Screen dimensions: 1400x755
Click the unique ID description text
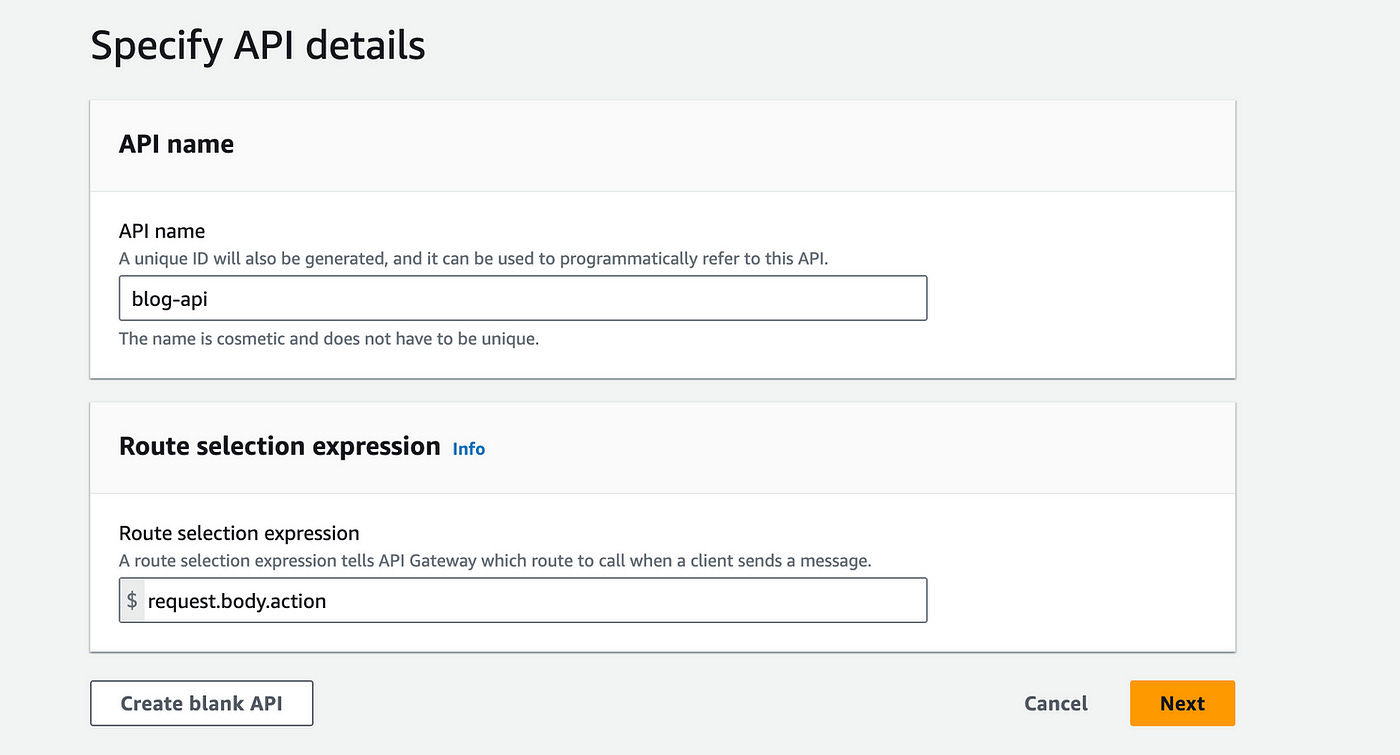[x=473, y=258]
